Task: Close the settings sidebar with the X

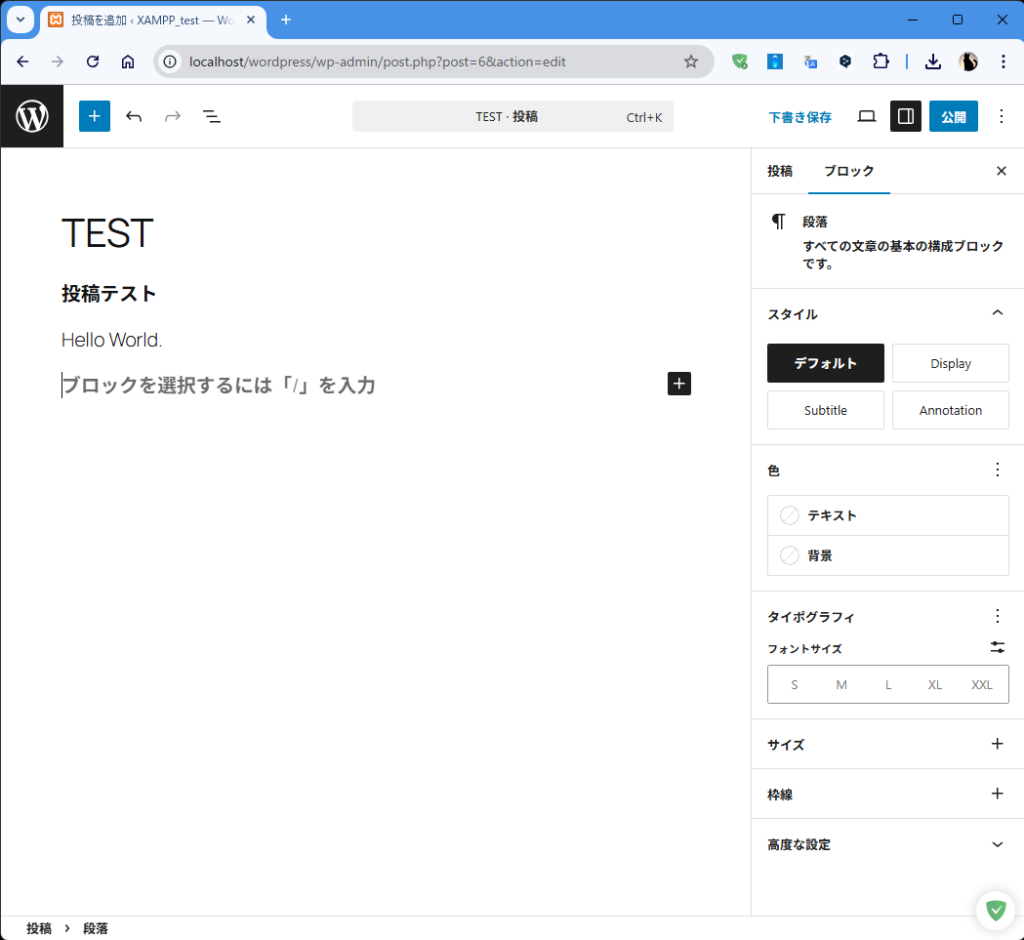Action: (x=1001, y=171)
